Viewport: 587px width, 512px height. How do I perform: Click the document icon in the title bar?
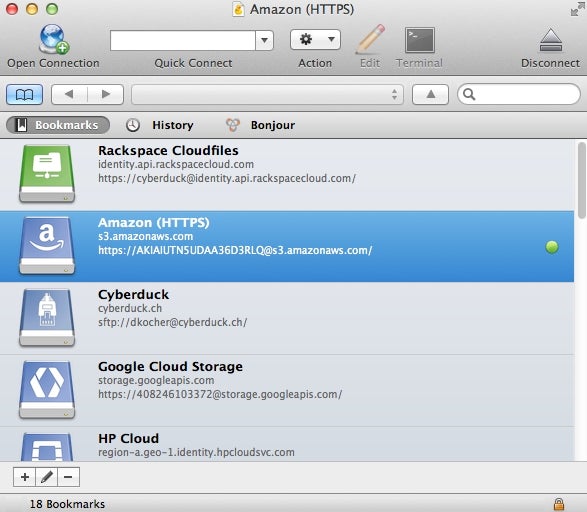(x=238, y=9)
